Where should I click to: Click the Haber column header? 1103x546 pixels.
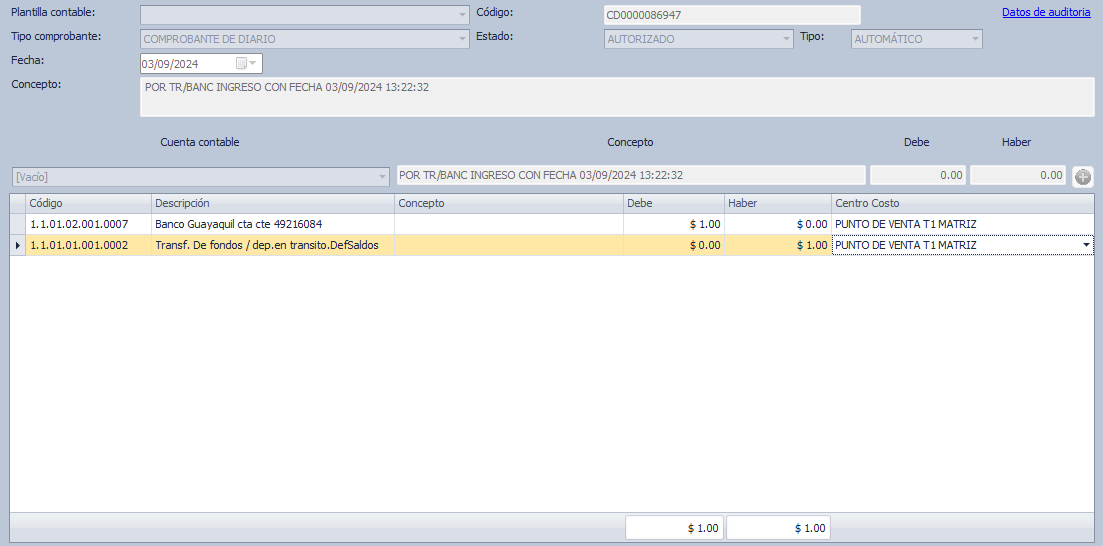coord(777,203)
